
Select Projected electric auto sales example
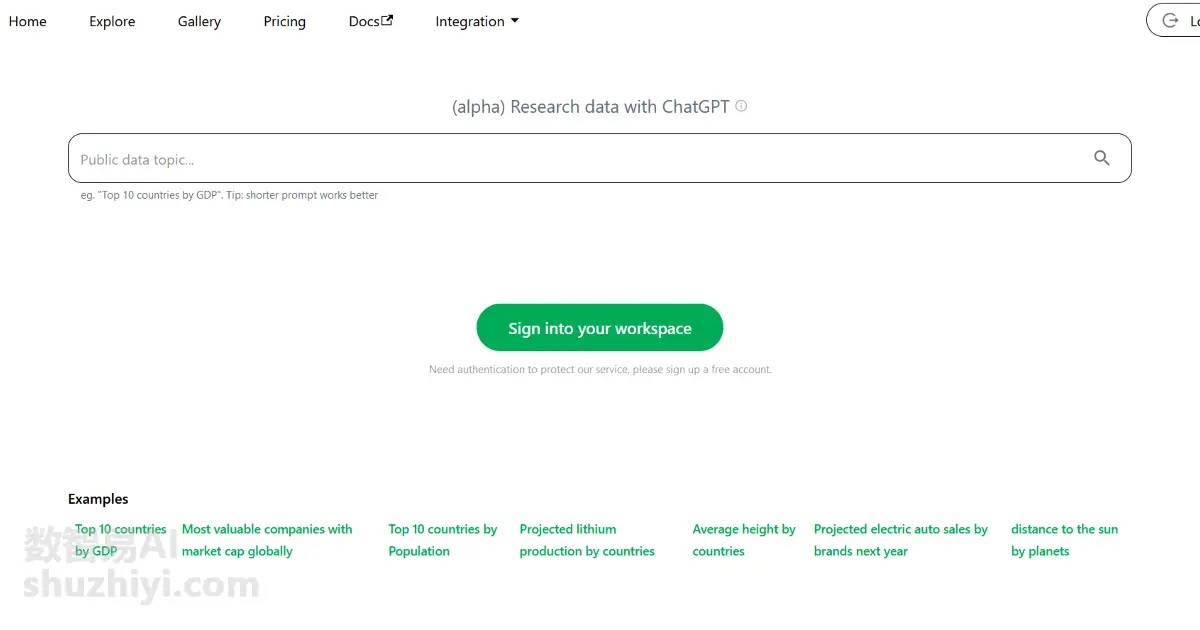[901, 540]
